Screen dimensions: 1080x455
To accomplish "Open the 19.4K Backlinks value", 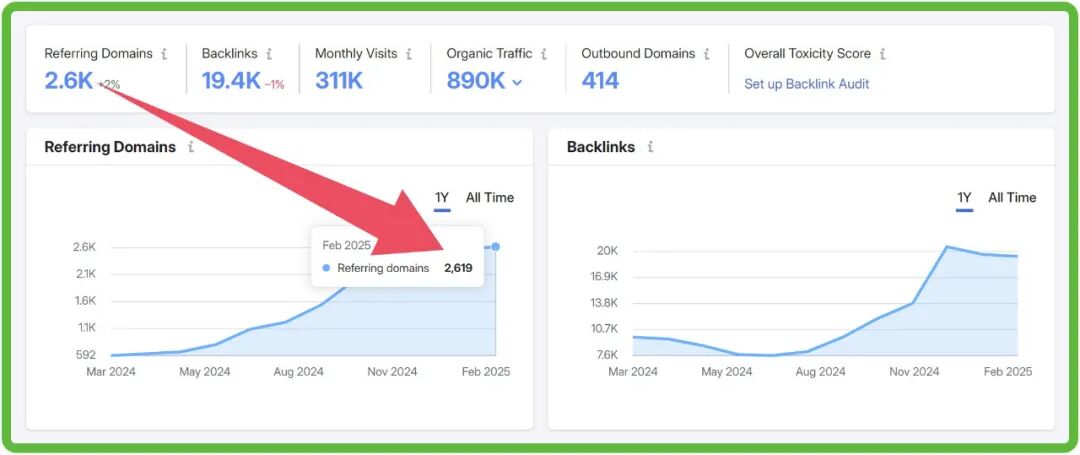I will click(x=230, y=81).
